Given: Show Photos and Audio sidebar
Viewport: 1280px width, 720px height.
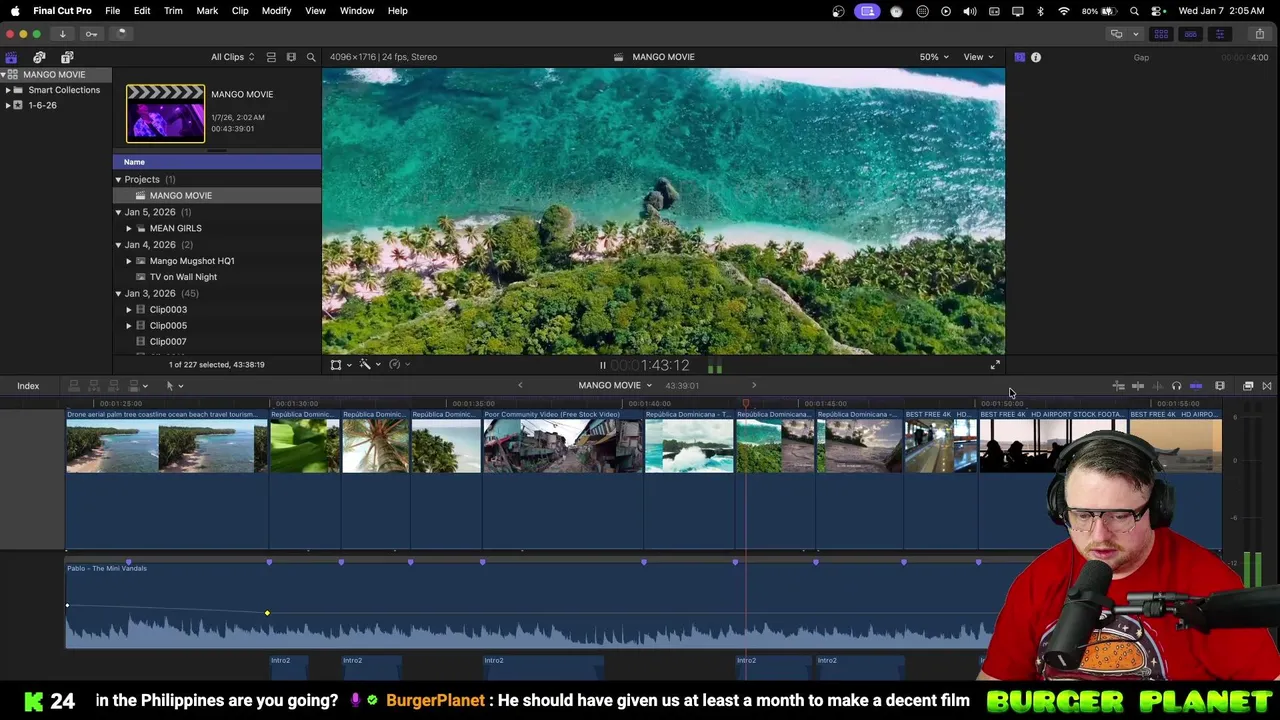Looking at the screenshot, I should click(39, 57).
